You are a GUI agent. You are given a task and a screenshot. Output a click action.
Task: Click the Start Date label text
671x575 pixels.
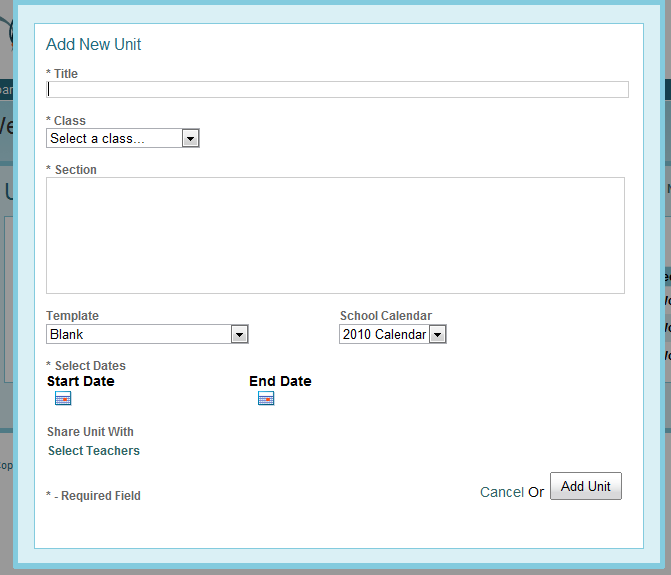(81, 381)
